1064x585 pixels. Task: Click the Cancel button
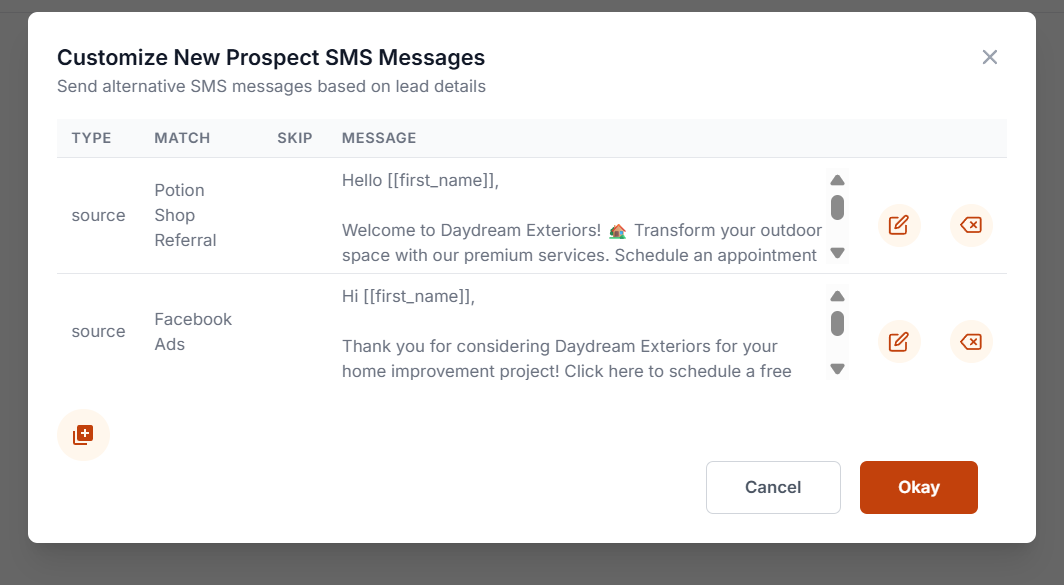(x=772, y=487)
